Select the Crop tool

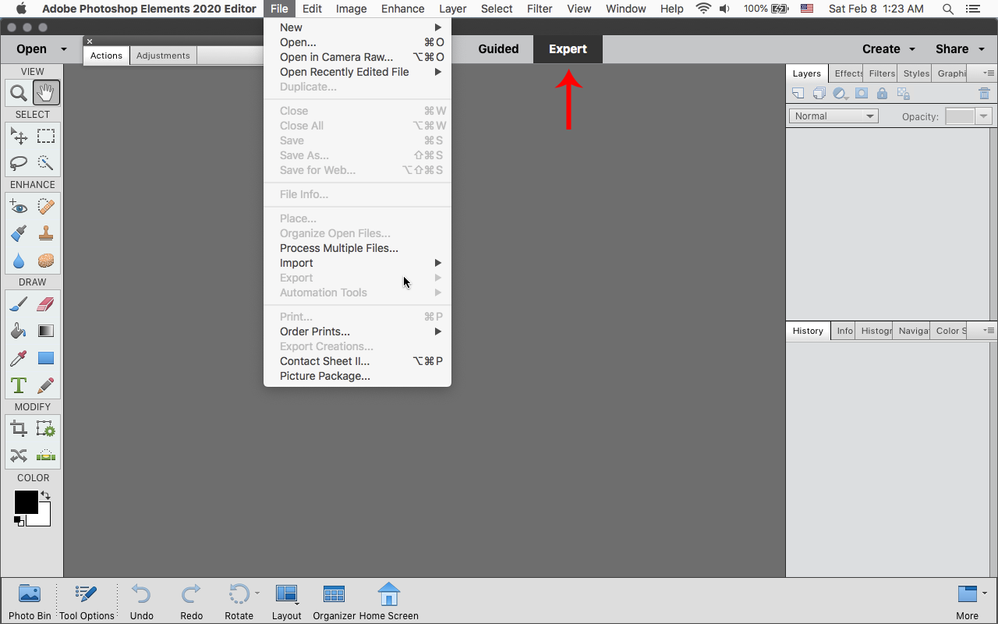(18, 429)
